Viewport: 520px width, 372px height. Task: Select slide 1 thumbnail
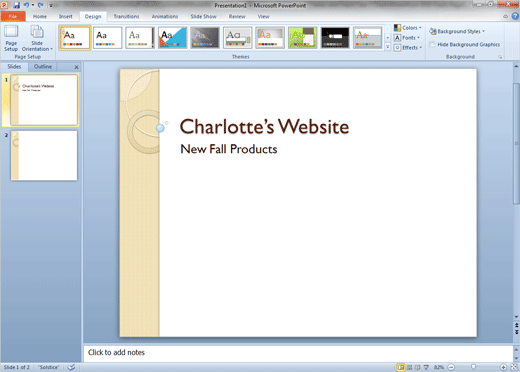tap(44, 100)
